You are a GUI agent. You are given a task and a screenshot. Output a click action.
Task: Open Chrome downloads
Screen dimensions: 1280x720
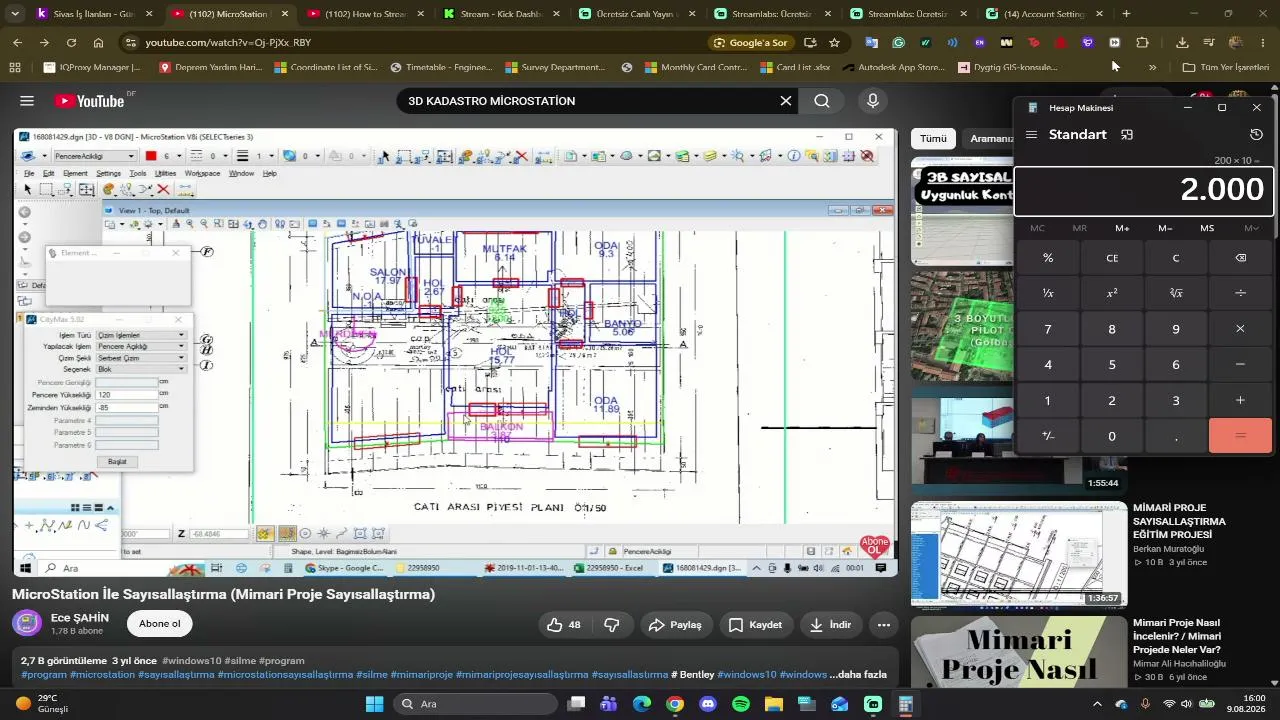click(1182, 43)
